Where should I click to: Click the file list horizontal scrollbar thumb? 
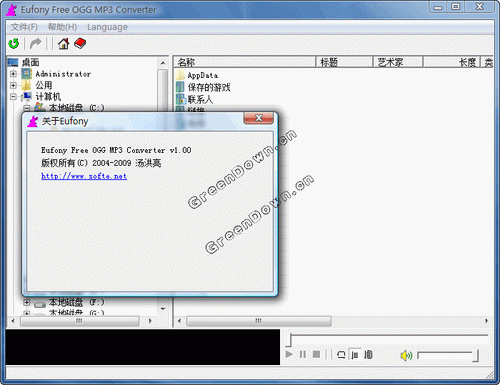259,321
